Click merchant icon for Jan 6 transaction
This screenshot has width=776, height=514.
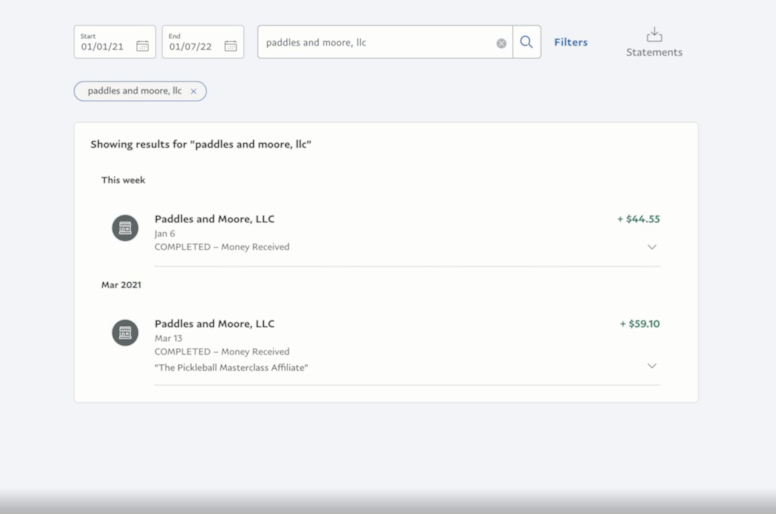pyautogui.click(x=125, y=228)
